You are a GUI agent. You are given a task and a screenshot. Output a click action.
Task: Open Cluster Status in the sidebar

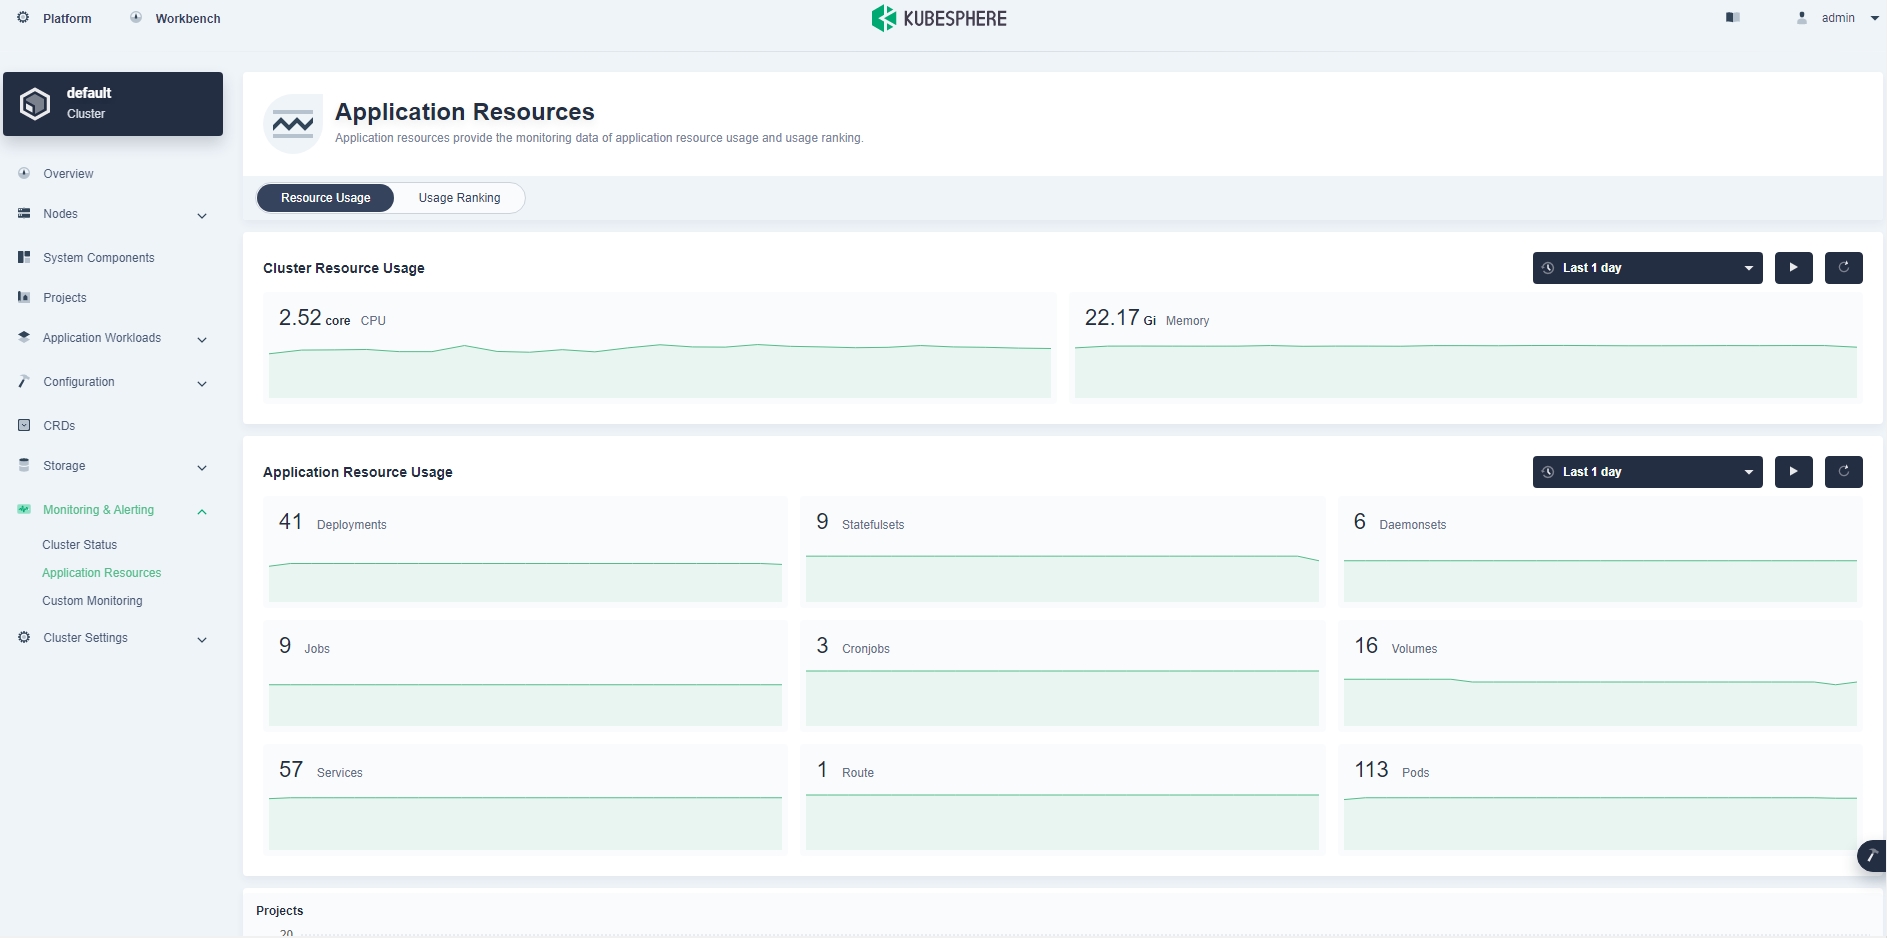[80, 545]
